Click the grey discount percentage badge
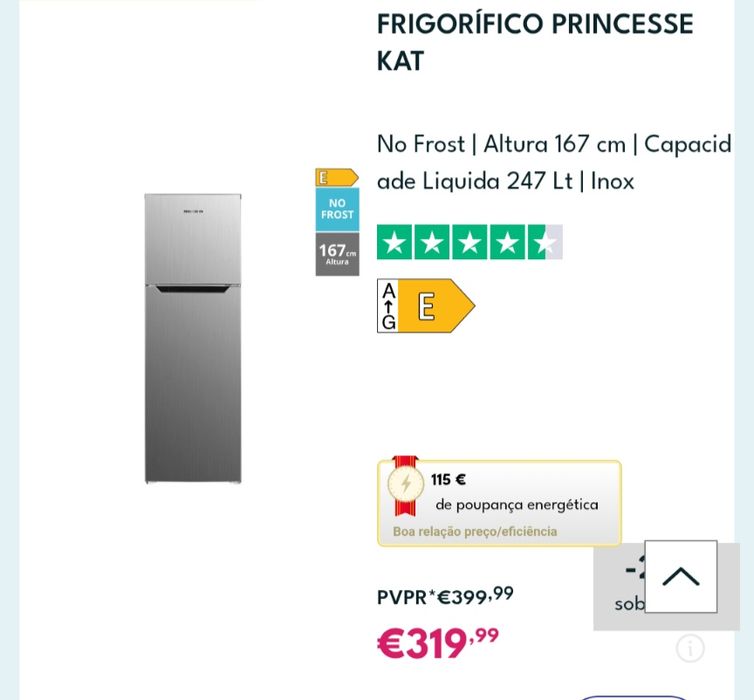 (x=618, y=585)
